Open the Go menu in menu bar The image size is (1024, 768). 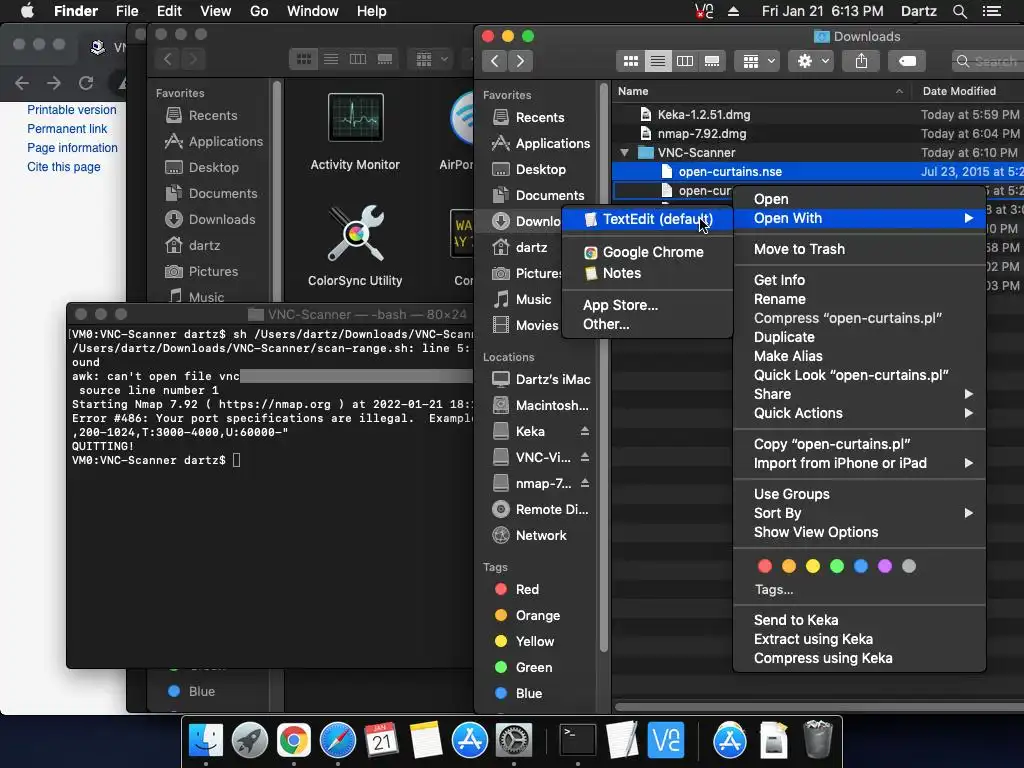(259, 11)
